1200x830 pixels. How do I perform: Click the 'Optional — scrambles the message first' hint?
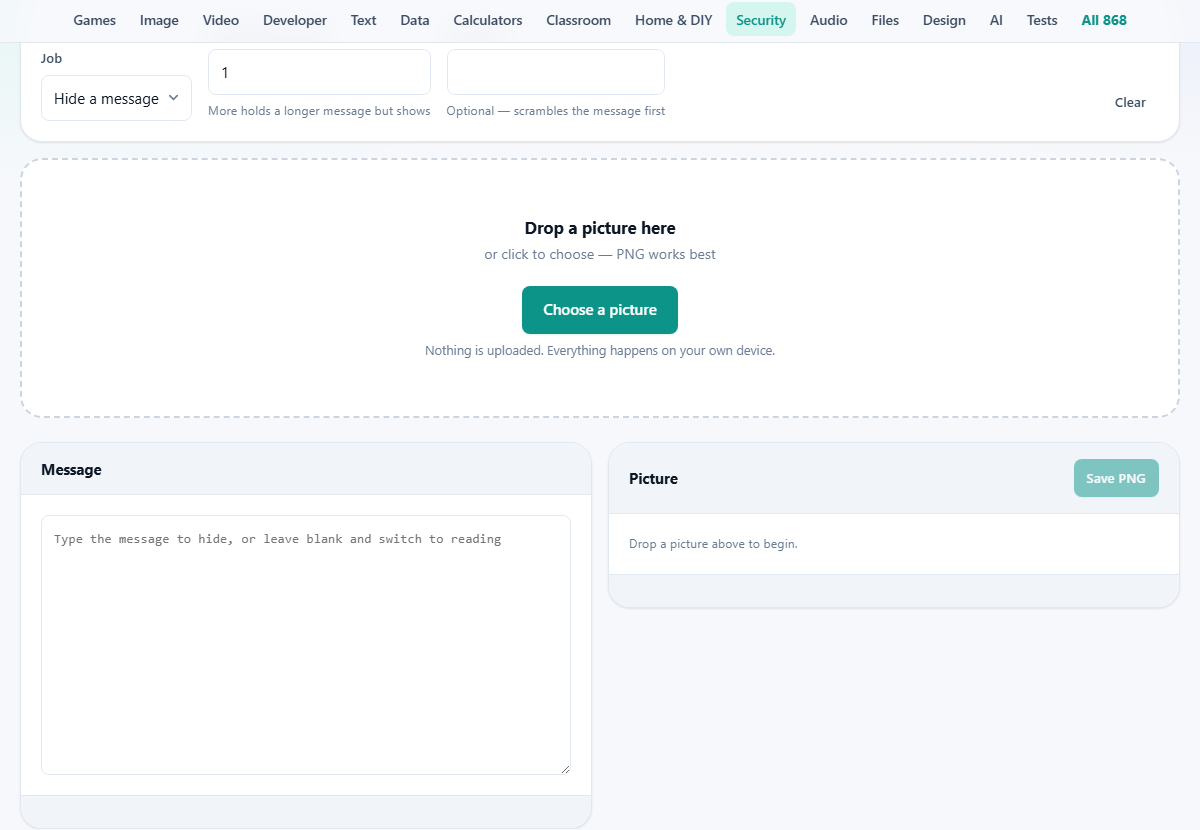coord(556,111)
